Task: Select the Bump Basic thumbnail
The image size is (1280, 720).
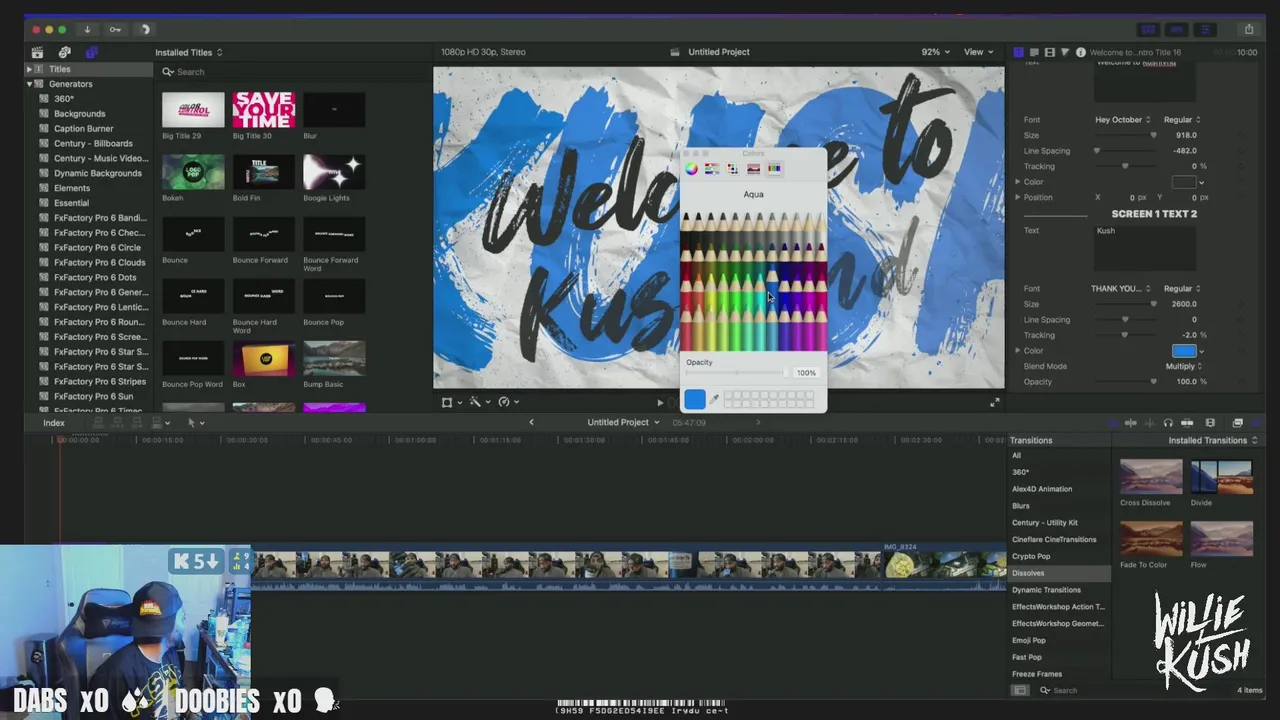Action: coord(334,360)
